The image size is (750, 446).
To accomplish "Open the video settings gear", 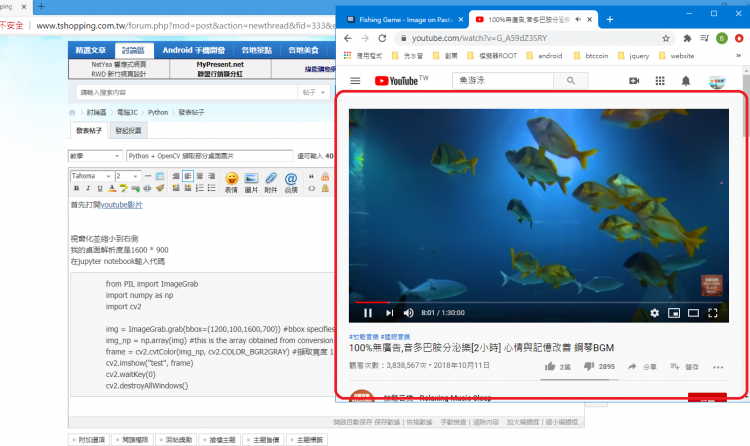I will [654, 313].
